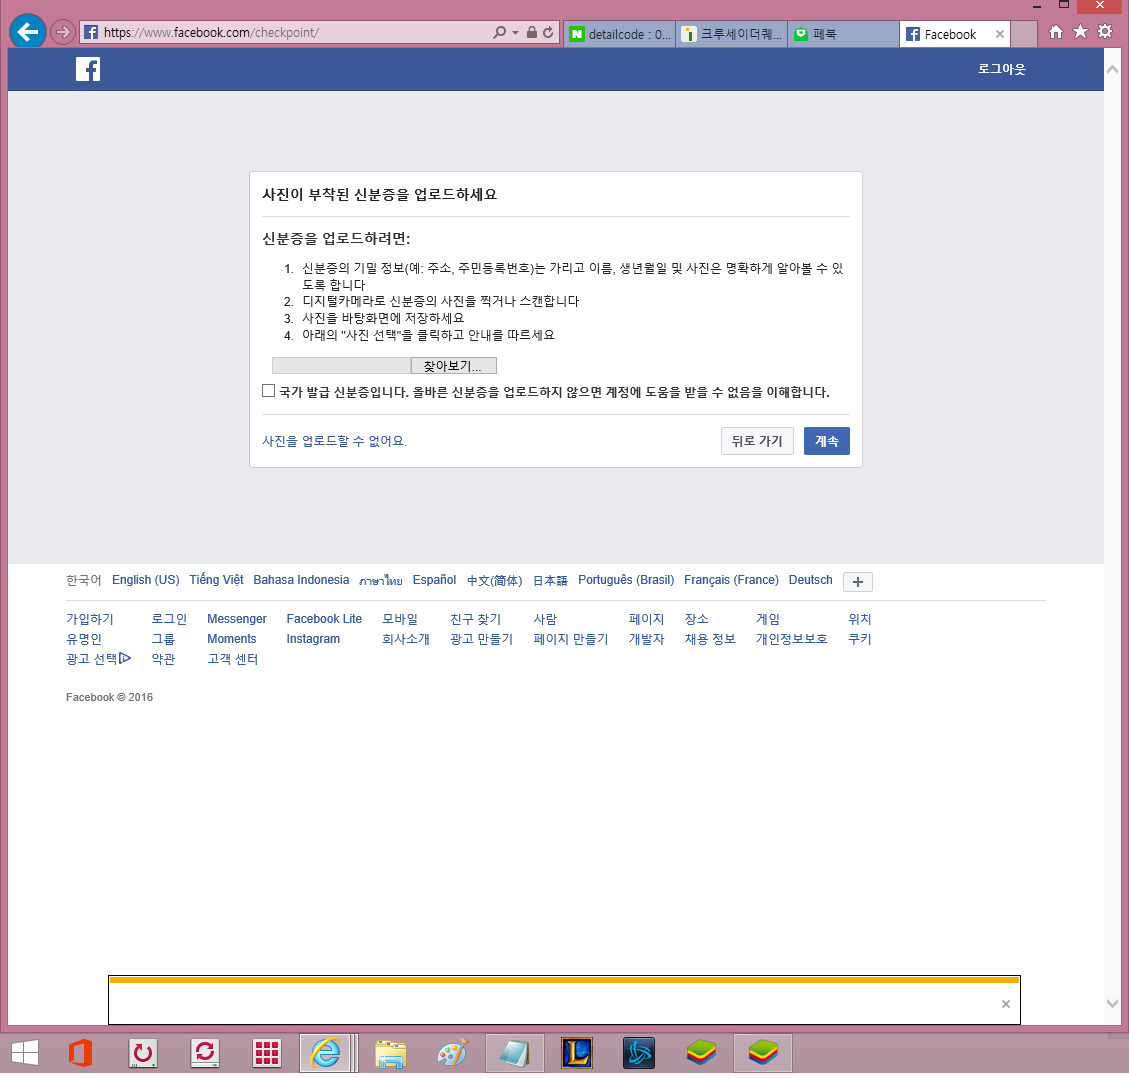Switch language to 日本語
Screen dimensions: 1129x1079
click(x=550, y=581)
